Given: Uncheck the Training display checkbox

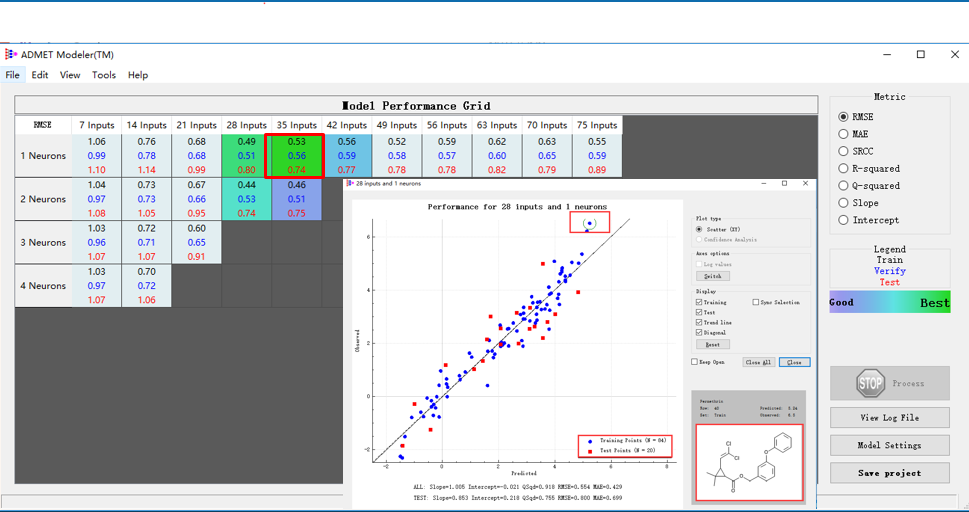Looking at the screenshot, I should click(699, 302).
